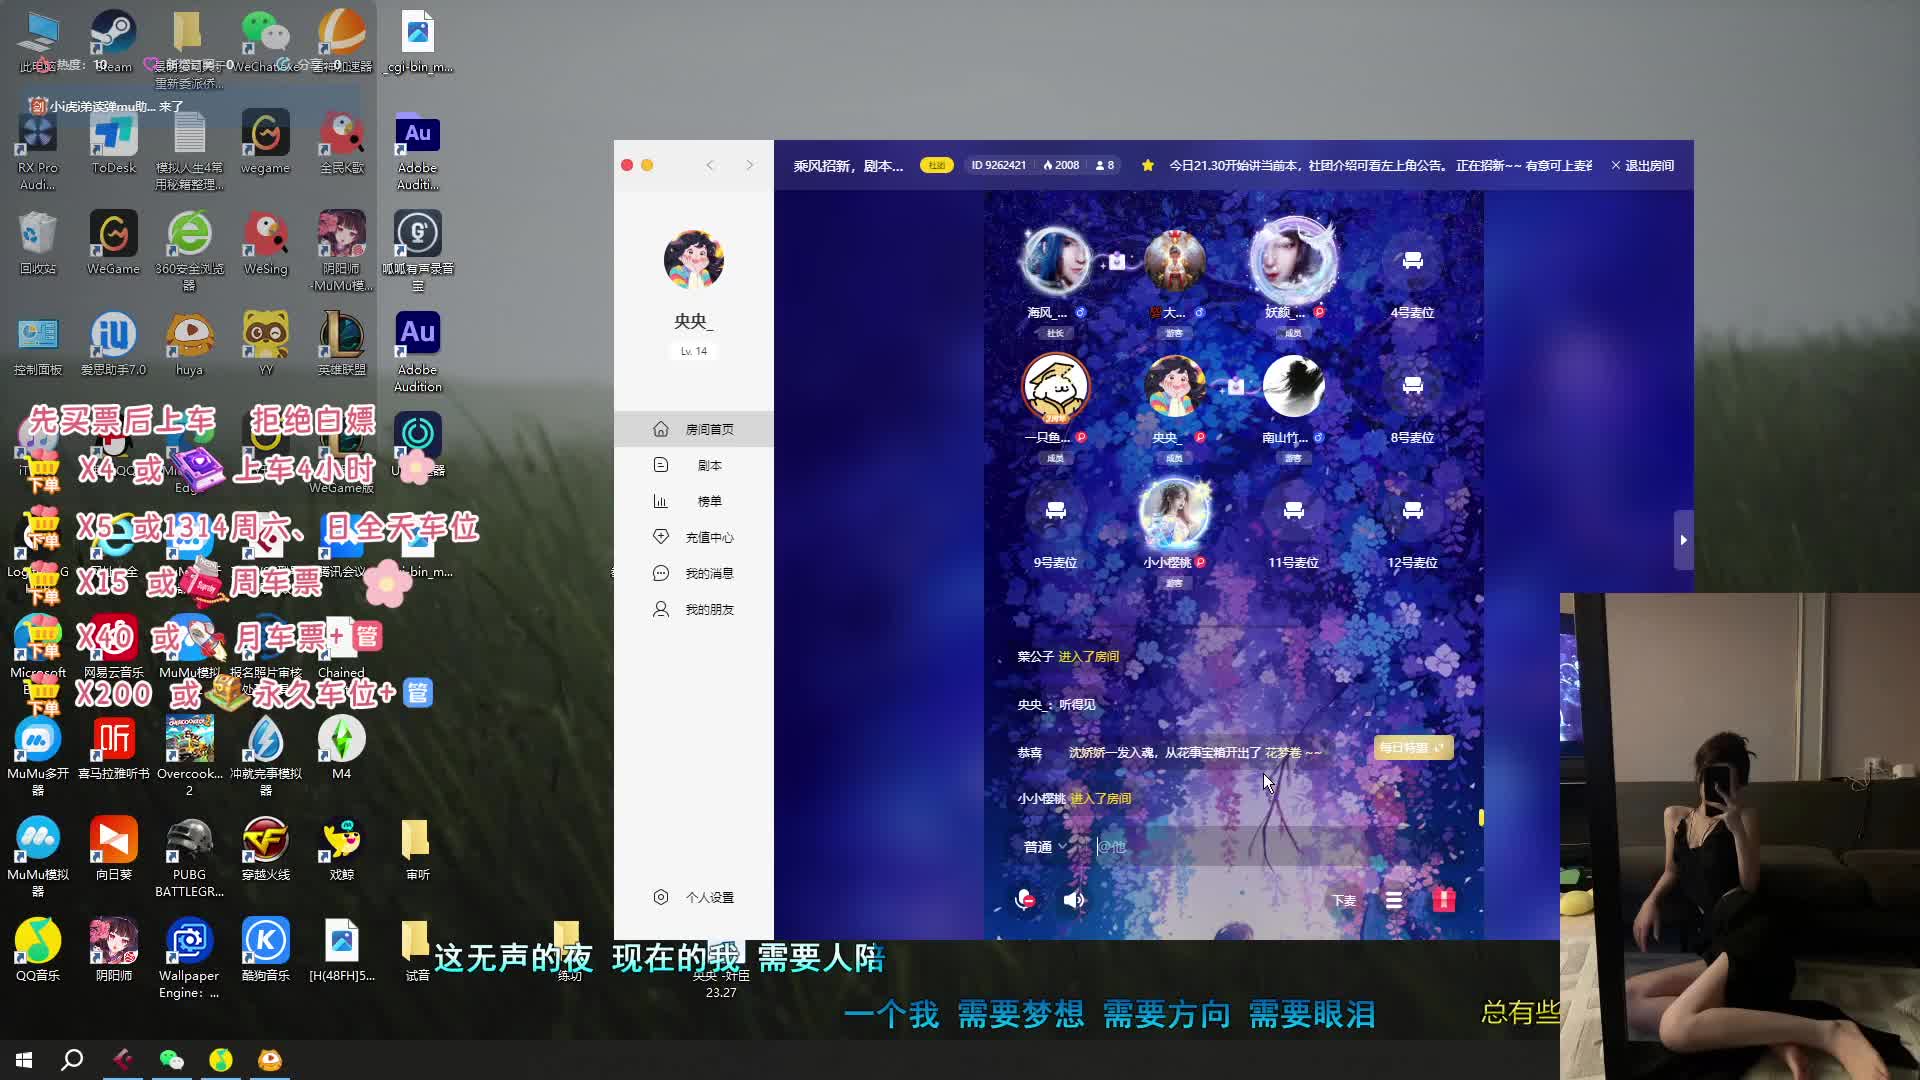The image size is (1920, 1080).
Task: Toggle the room speaker sound
Action: [1074, 900]
